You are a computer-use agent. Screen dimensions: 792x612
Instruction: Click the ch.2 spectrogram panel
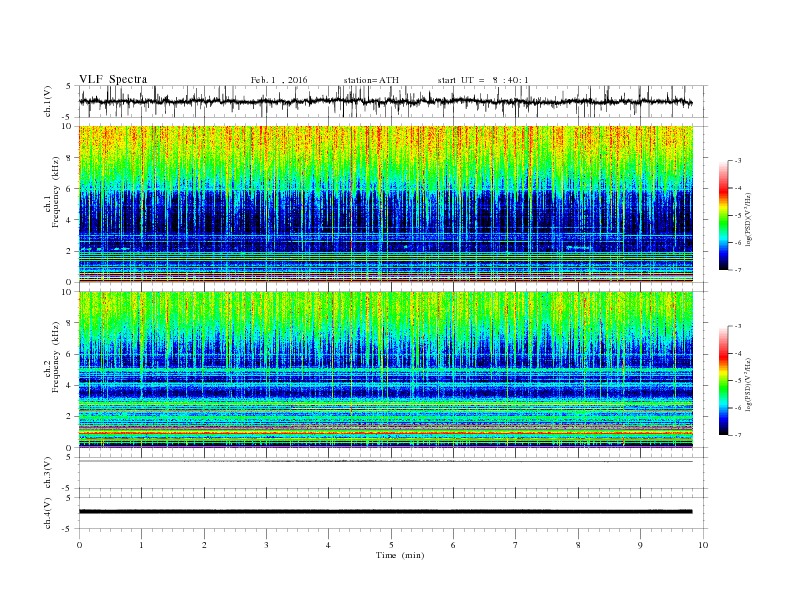coord(386,370)
